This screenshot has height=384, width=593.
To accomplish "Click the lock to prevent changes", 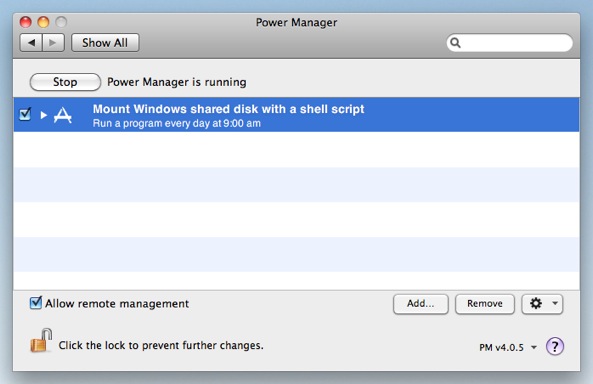I will click(x=41, y=340).
